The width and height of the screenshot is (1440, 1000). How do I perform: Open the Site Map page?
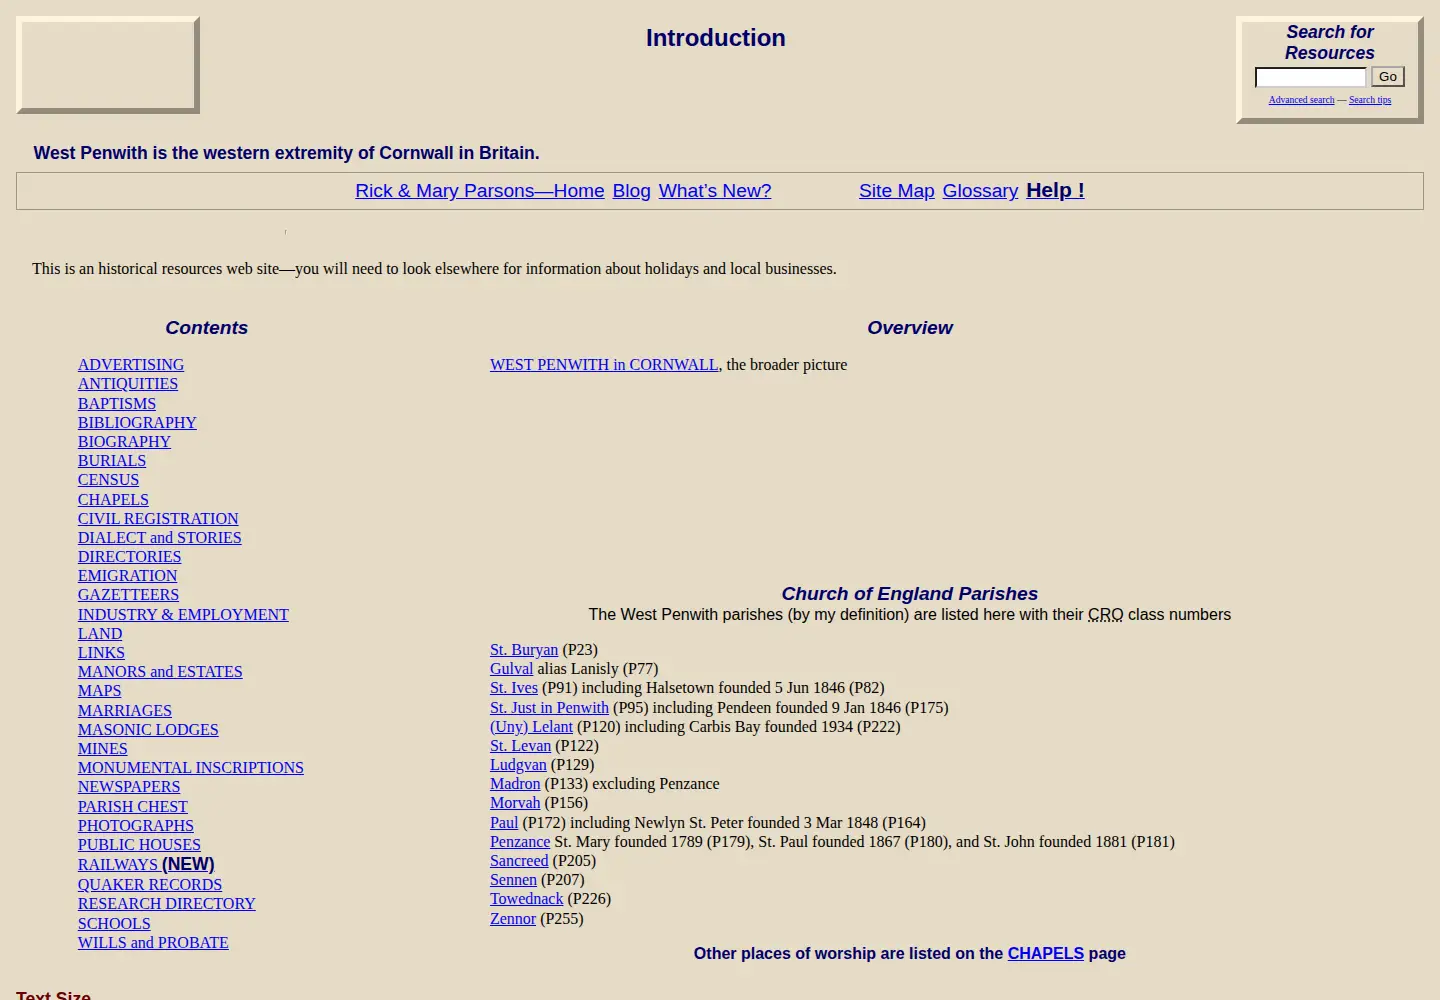(896, 191)
